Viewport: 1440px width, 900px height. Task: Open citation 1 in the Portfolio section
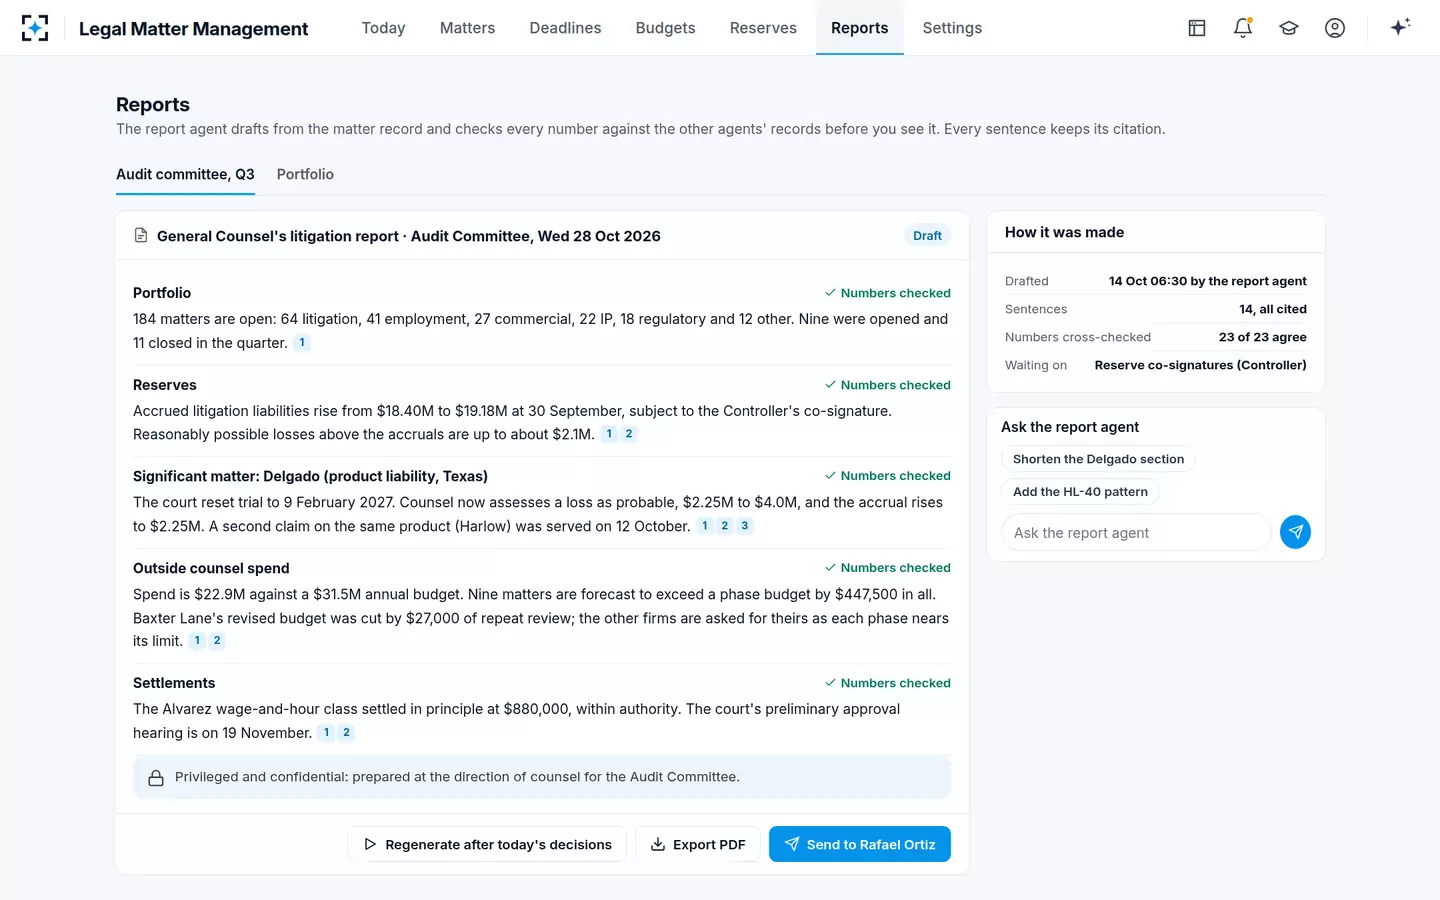tap(302, 343)
